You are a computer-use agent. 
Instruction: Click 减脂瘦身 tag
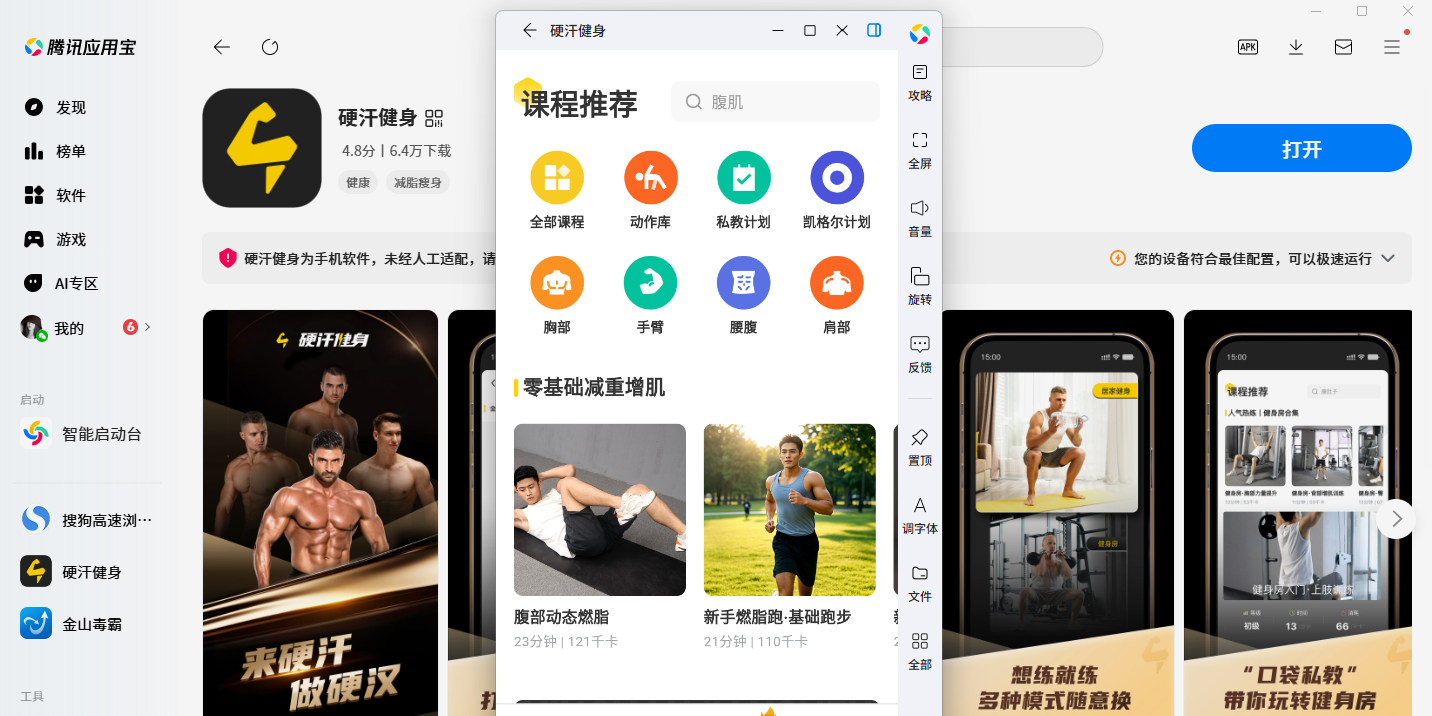click(x=418, y=182)
